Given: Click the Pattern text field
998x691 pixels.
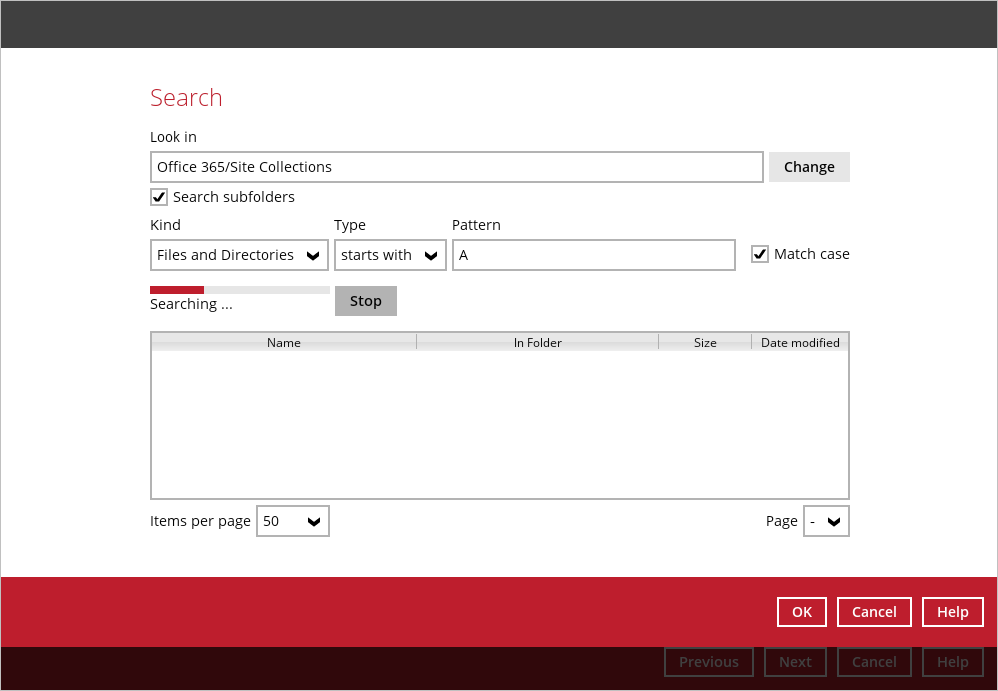Looking at the screenshot, I should pyautogui.click(x=593, y=255).
